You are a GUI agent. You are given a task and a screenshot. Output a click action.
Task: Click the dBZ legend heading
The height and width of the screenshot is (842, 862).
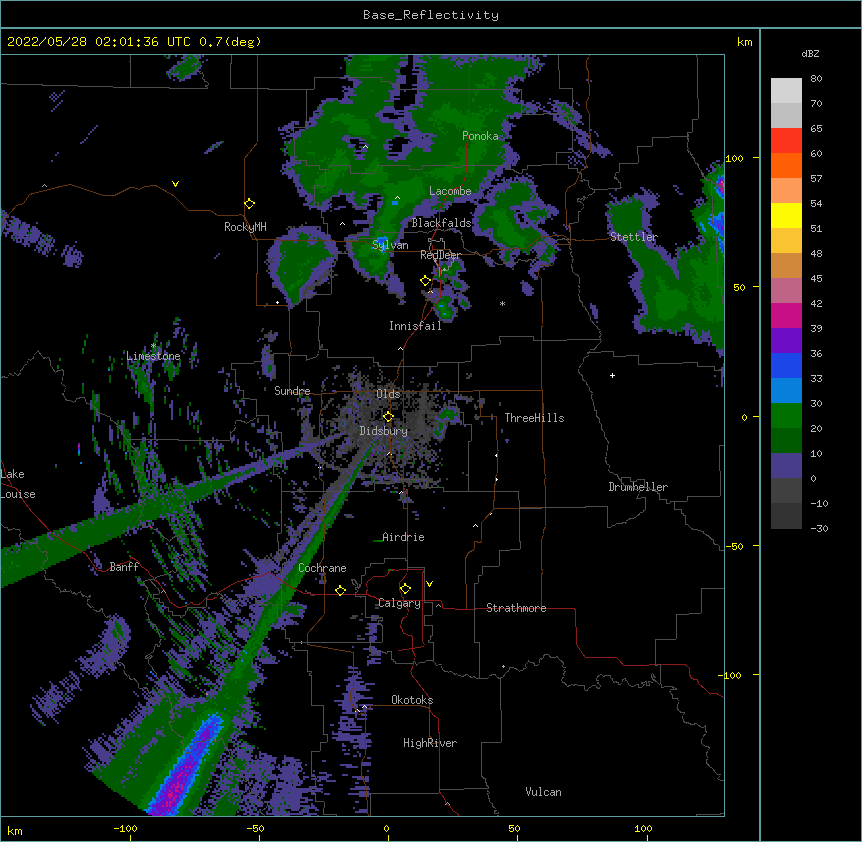point(810,53)
